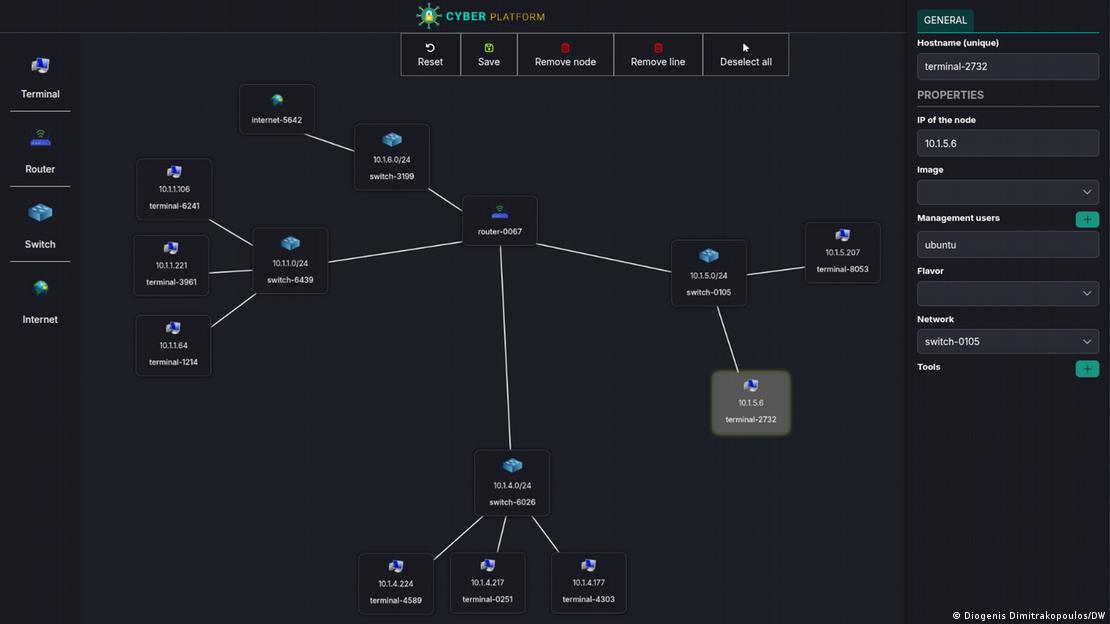This screenshot has height=624, width=1110.
Task: Save the network topology
Action: [489, 54]
